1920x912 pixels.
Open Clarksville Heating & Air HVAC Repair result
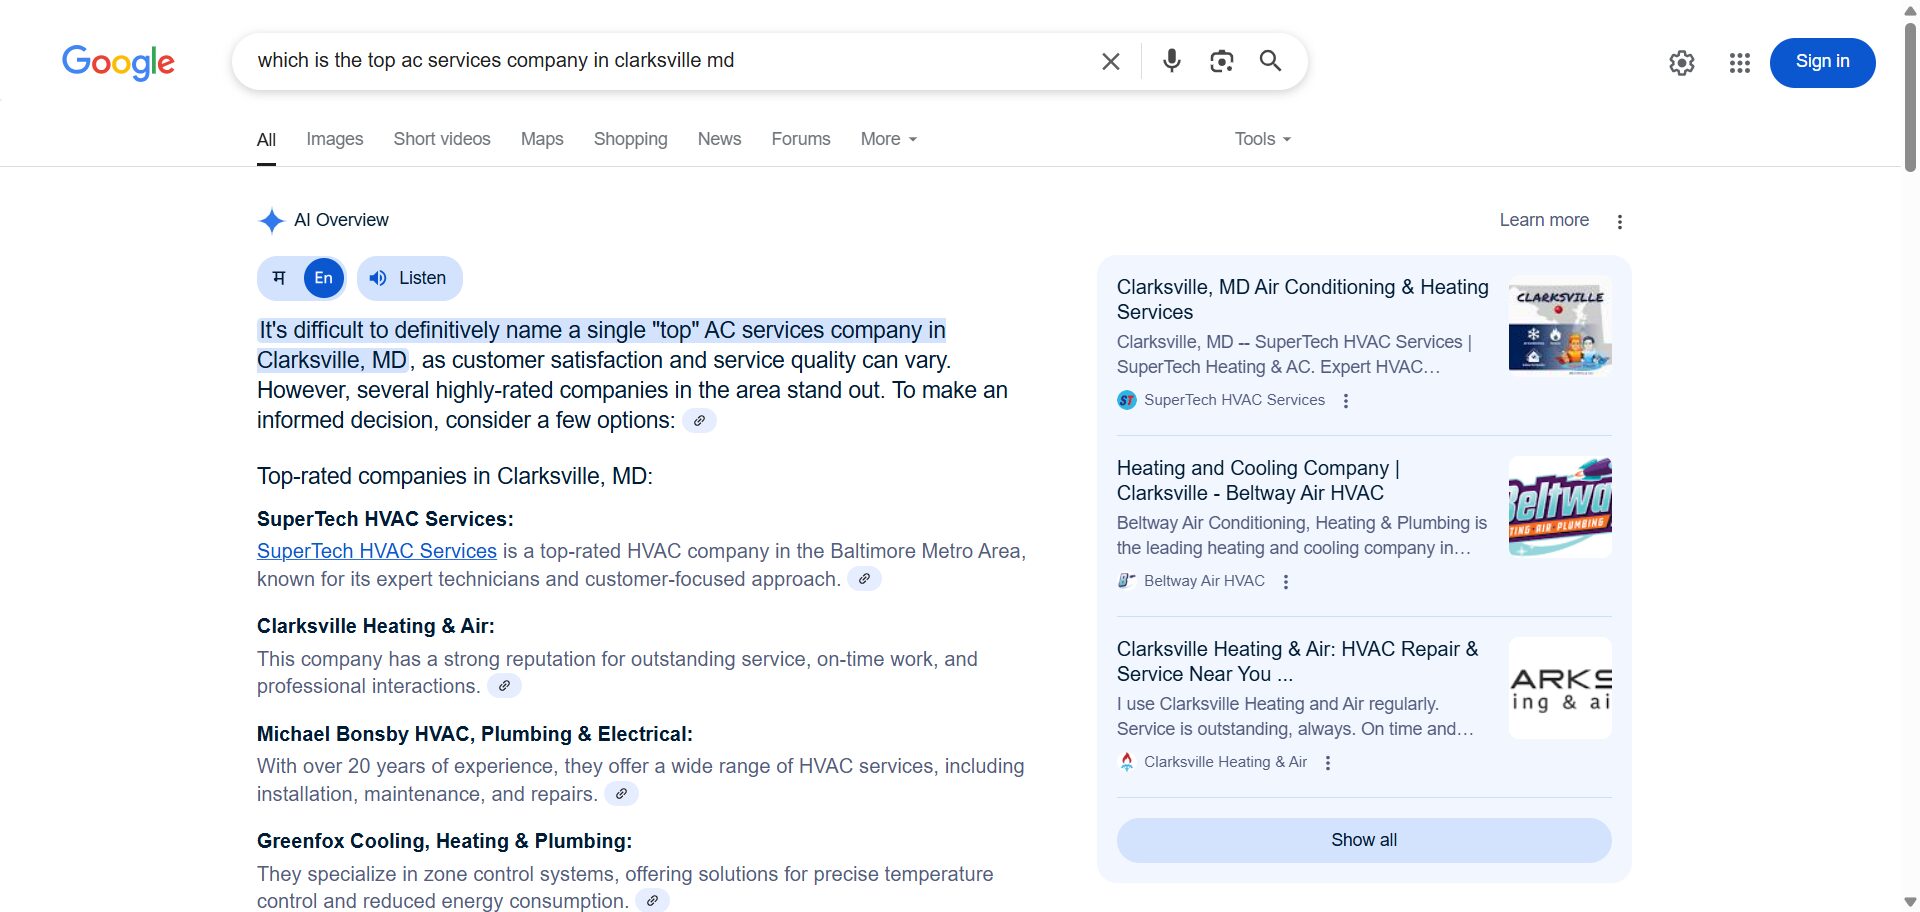pyautogui.click(x=1298, y=662)
